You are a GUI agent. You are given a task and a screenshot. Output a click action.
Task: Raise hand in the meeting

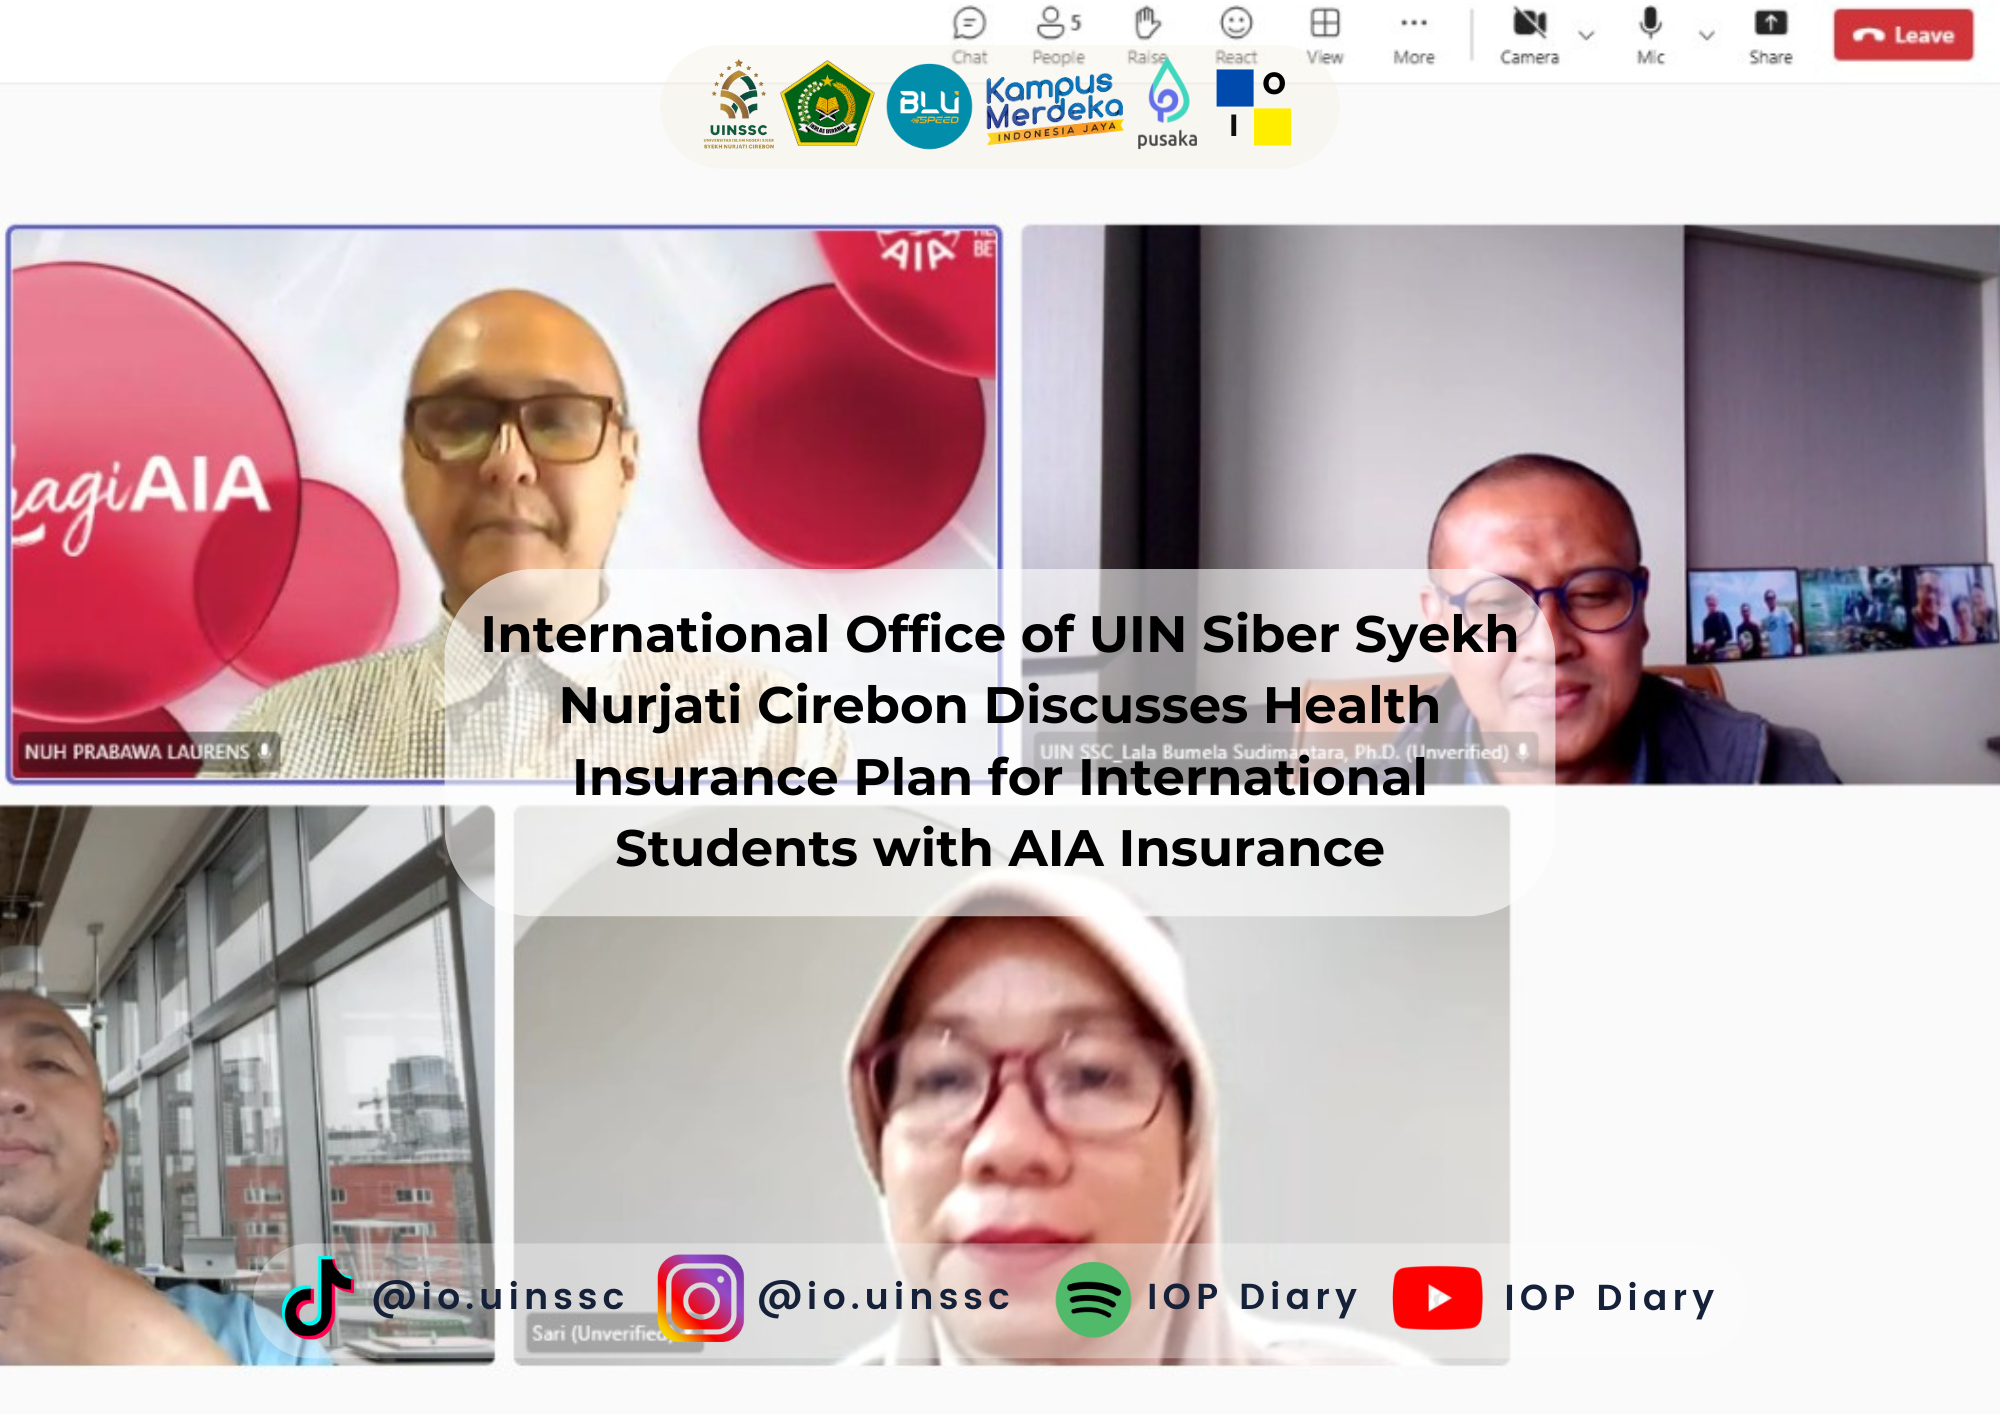click(x=1147, y=35)
